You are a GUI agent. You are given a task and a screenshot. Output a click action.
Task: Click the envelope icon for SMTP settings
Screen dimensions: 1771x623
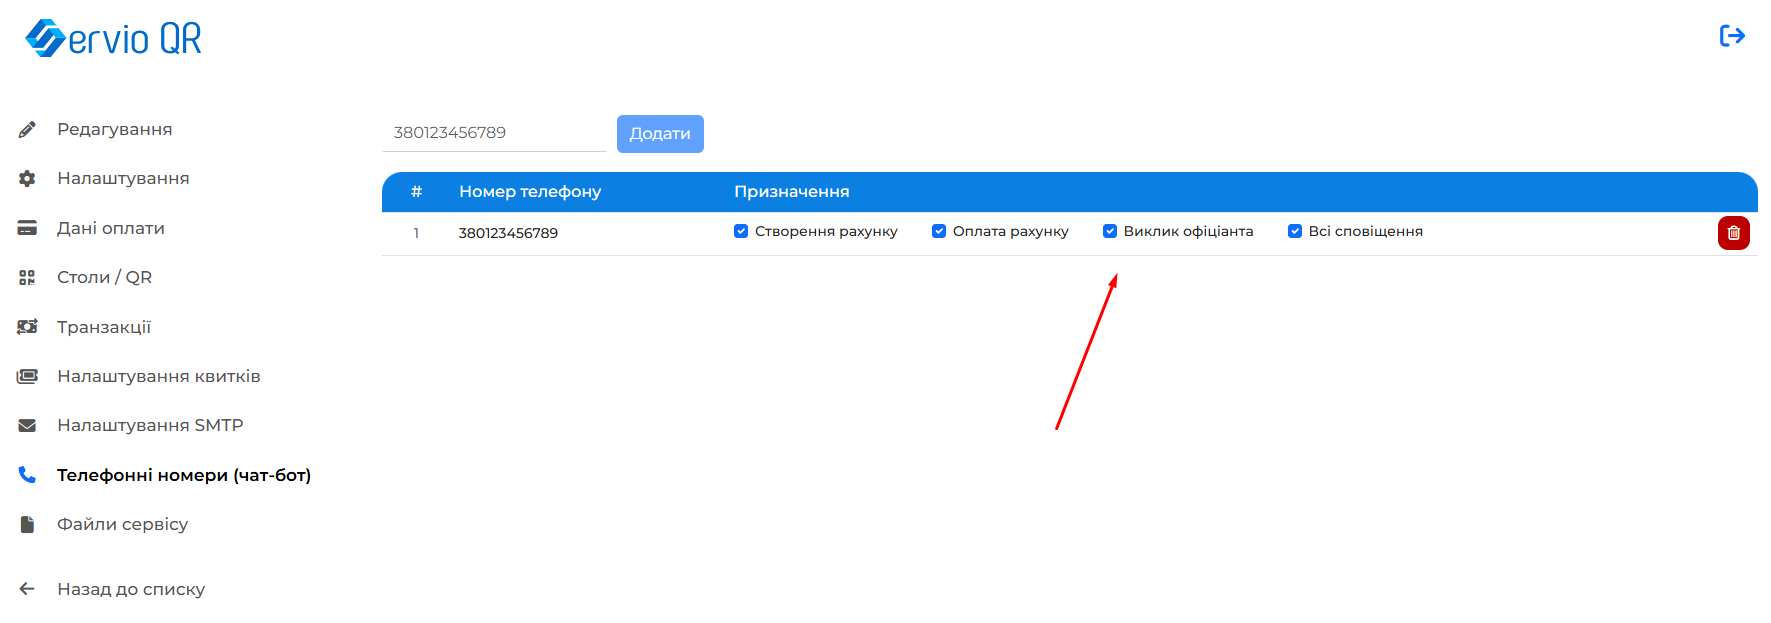click(27, 426)
